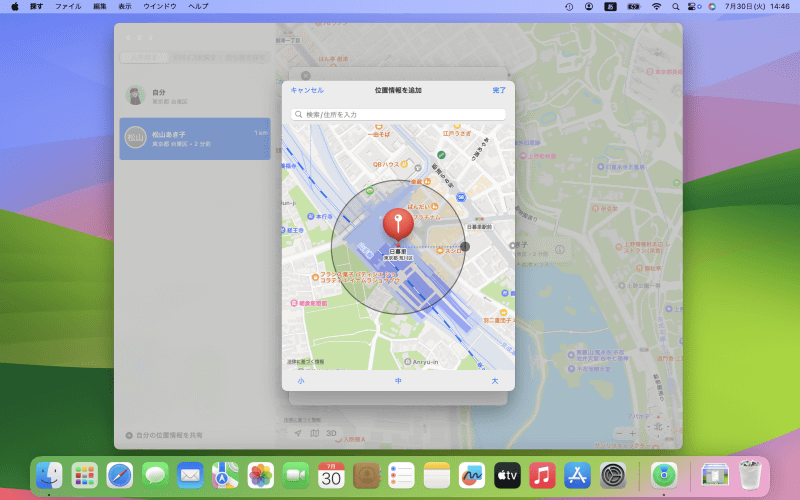Open the 編集 menu
The height and width of the screenshot is (500, 800).
100,7
